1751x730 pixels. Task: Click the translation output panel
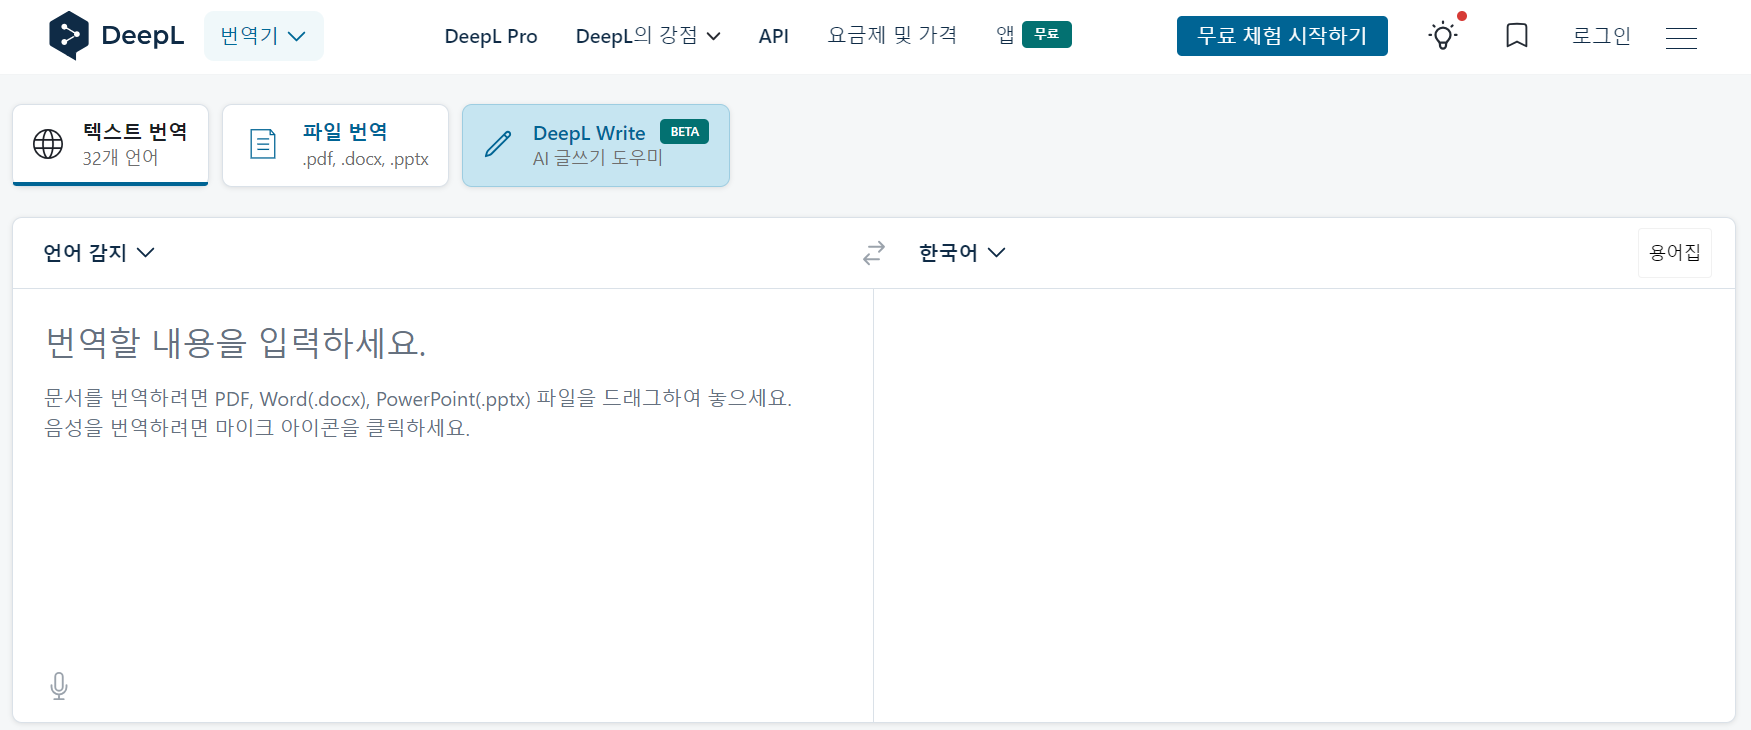tap(1304, 505)
